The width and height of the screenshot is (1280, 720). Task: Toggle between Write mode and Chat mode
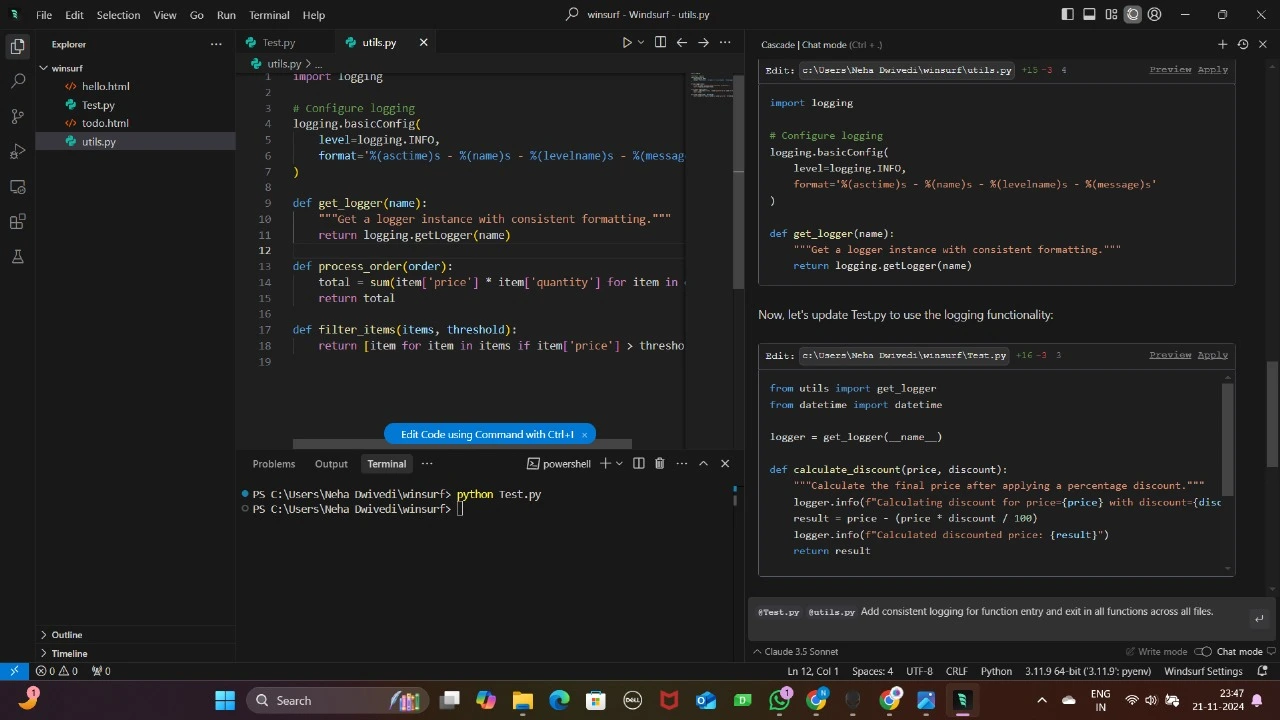(x=1203, y=652)
